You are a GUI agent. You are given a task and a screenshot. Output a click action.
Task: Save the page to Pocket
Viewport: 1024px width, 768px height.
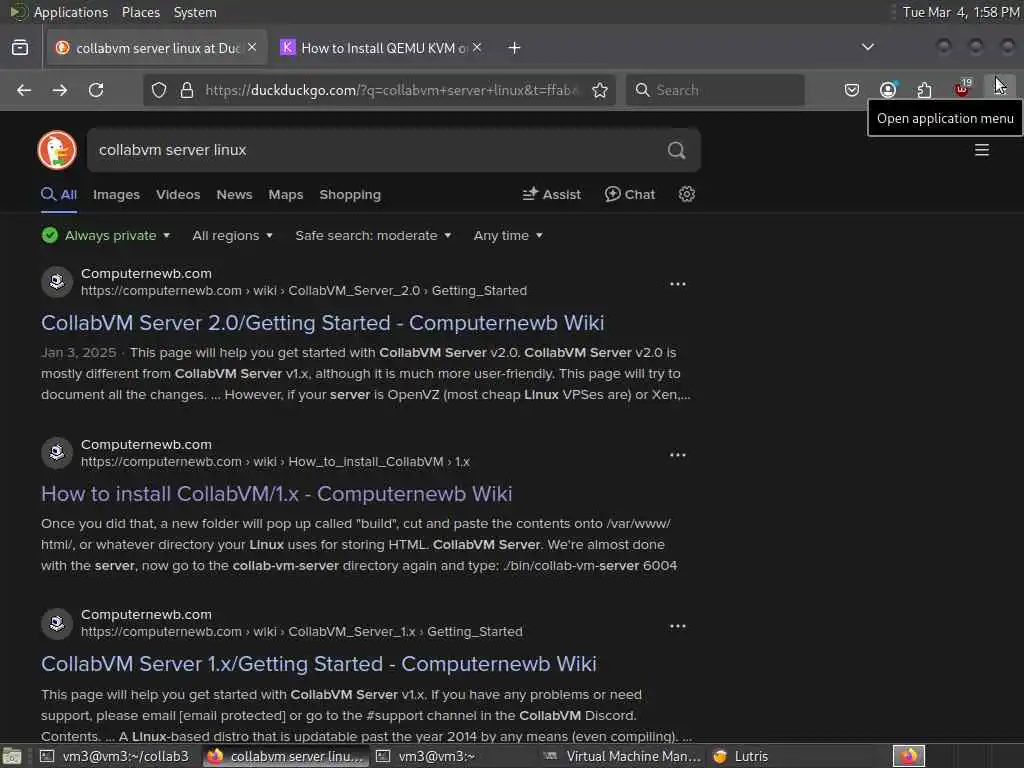852,90
